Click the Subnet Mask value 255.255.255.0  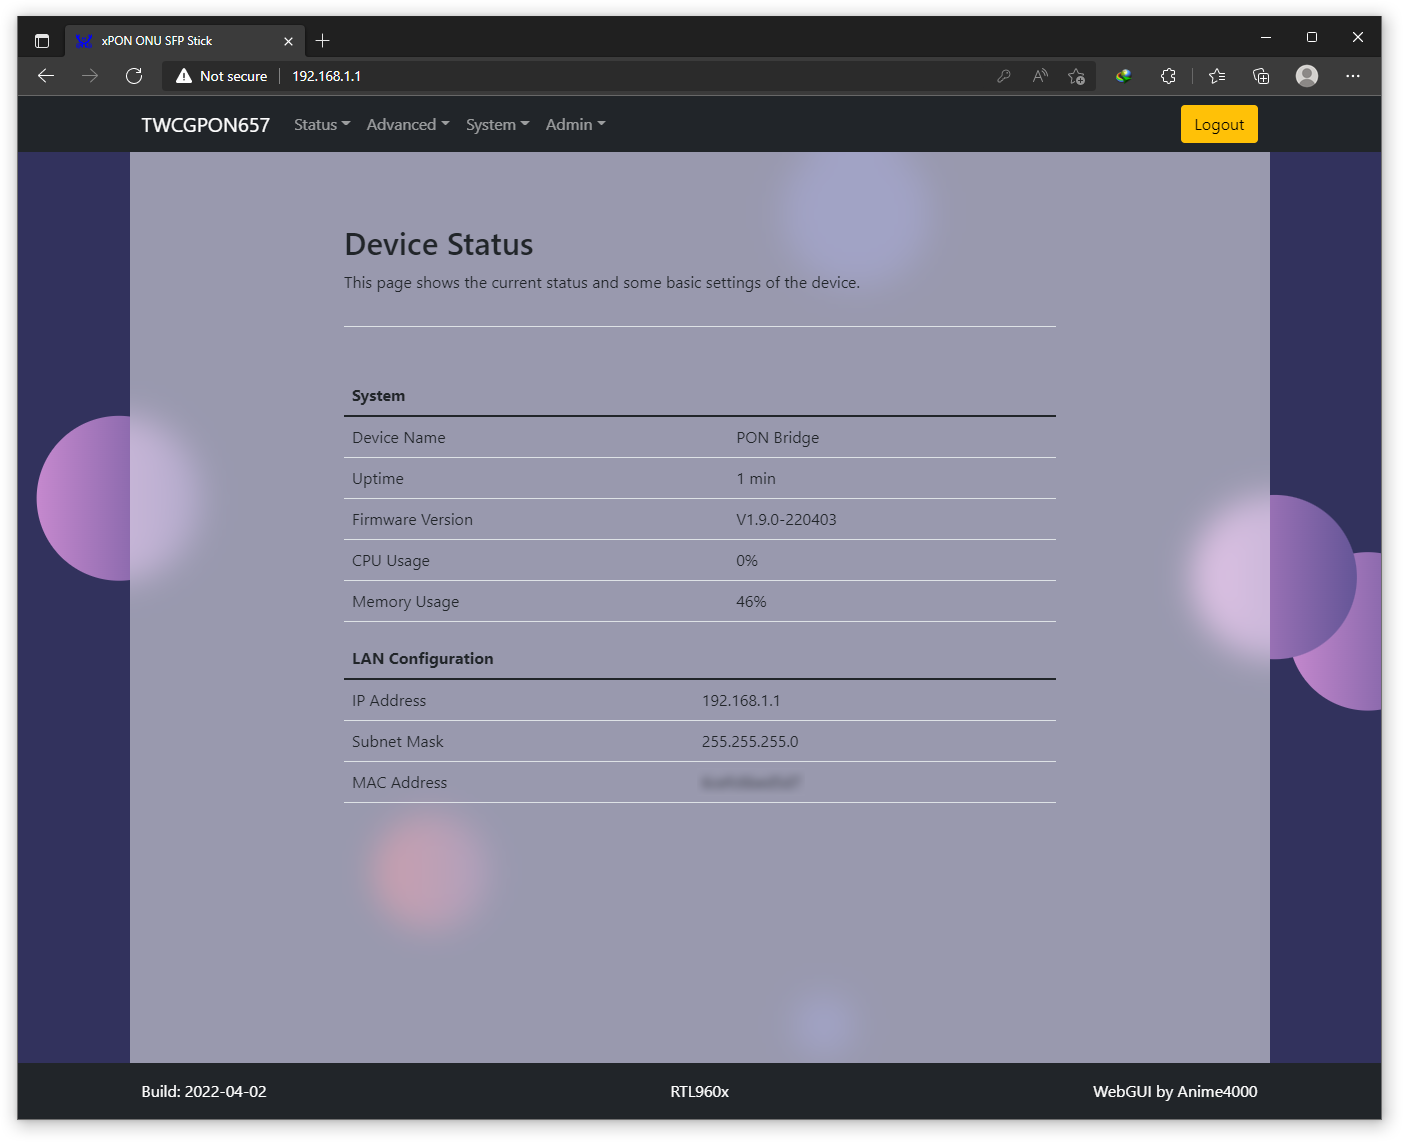750,742
